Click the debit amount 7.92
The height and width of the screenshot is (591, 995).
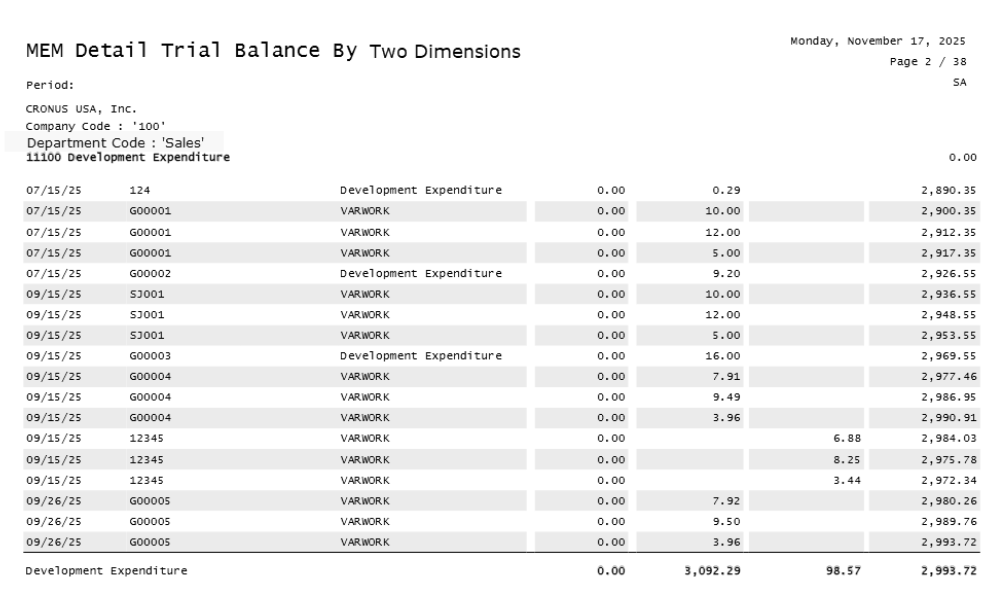click(x=726, y=501)
